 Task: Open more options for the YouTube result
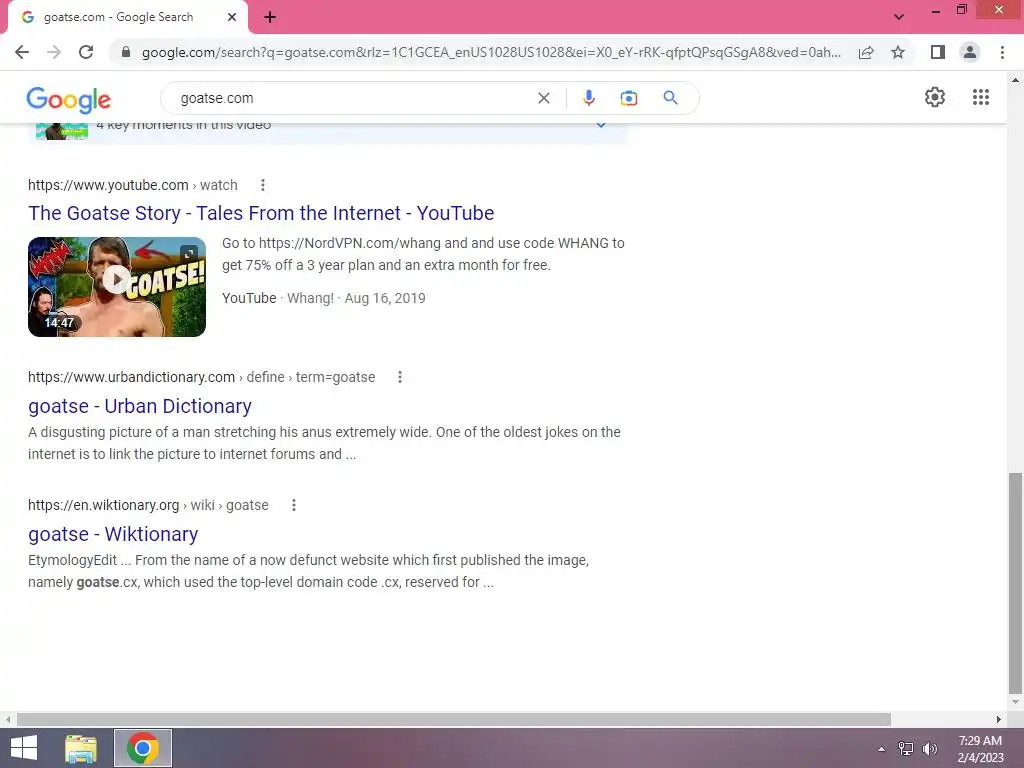(x=263, y=185)
